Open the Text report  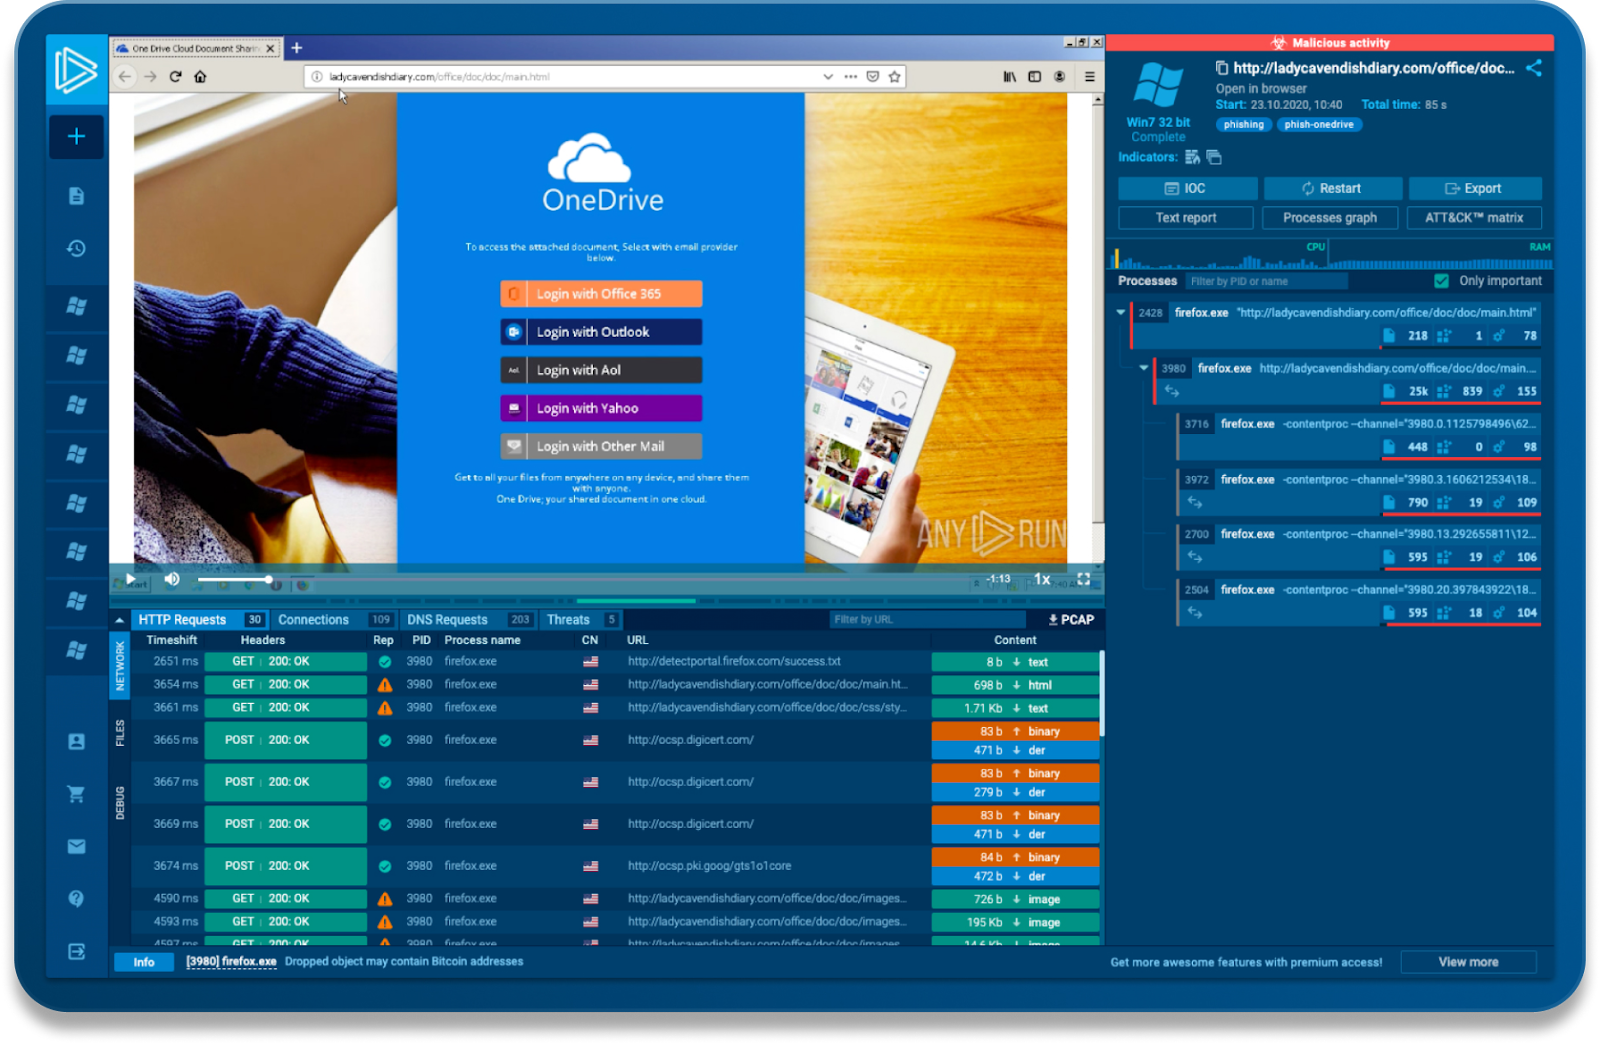(x=1186, y=218)
